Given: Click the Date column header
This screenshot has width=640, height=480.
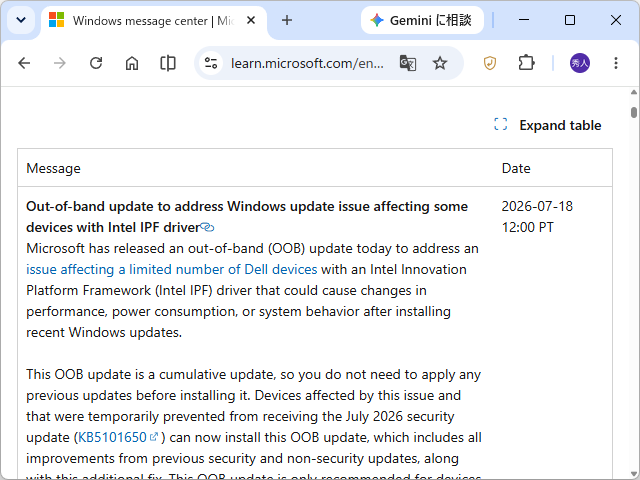Looking at the screenshot, I should tap(516, 168).
